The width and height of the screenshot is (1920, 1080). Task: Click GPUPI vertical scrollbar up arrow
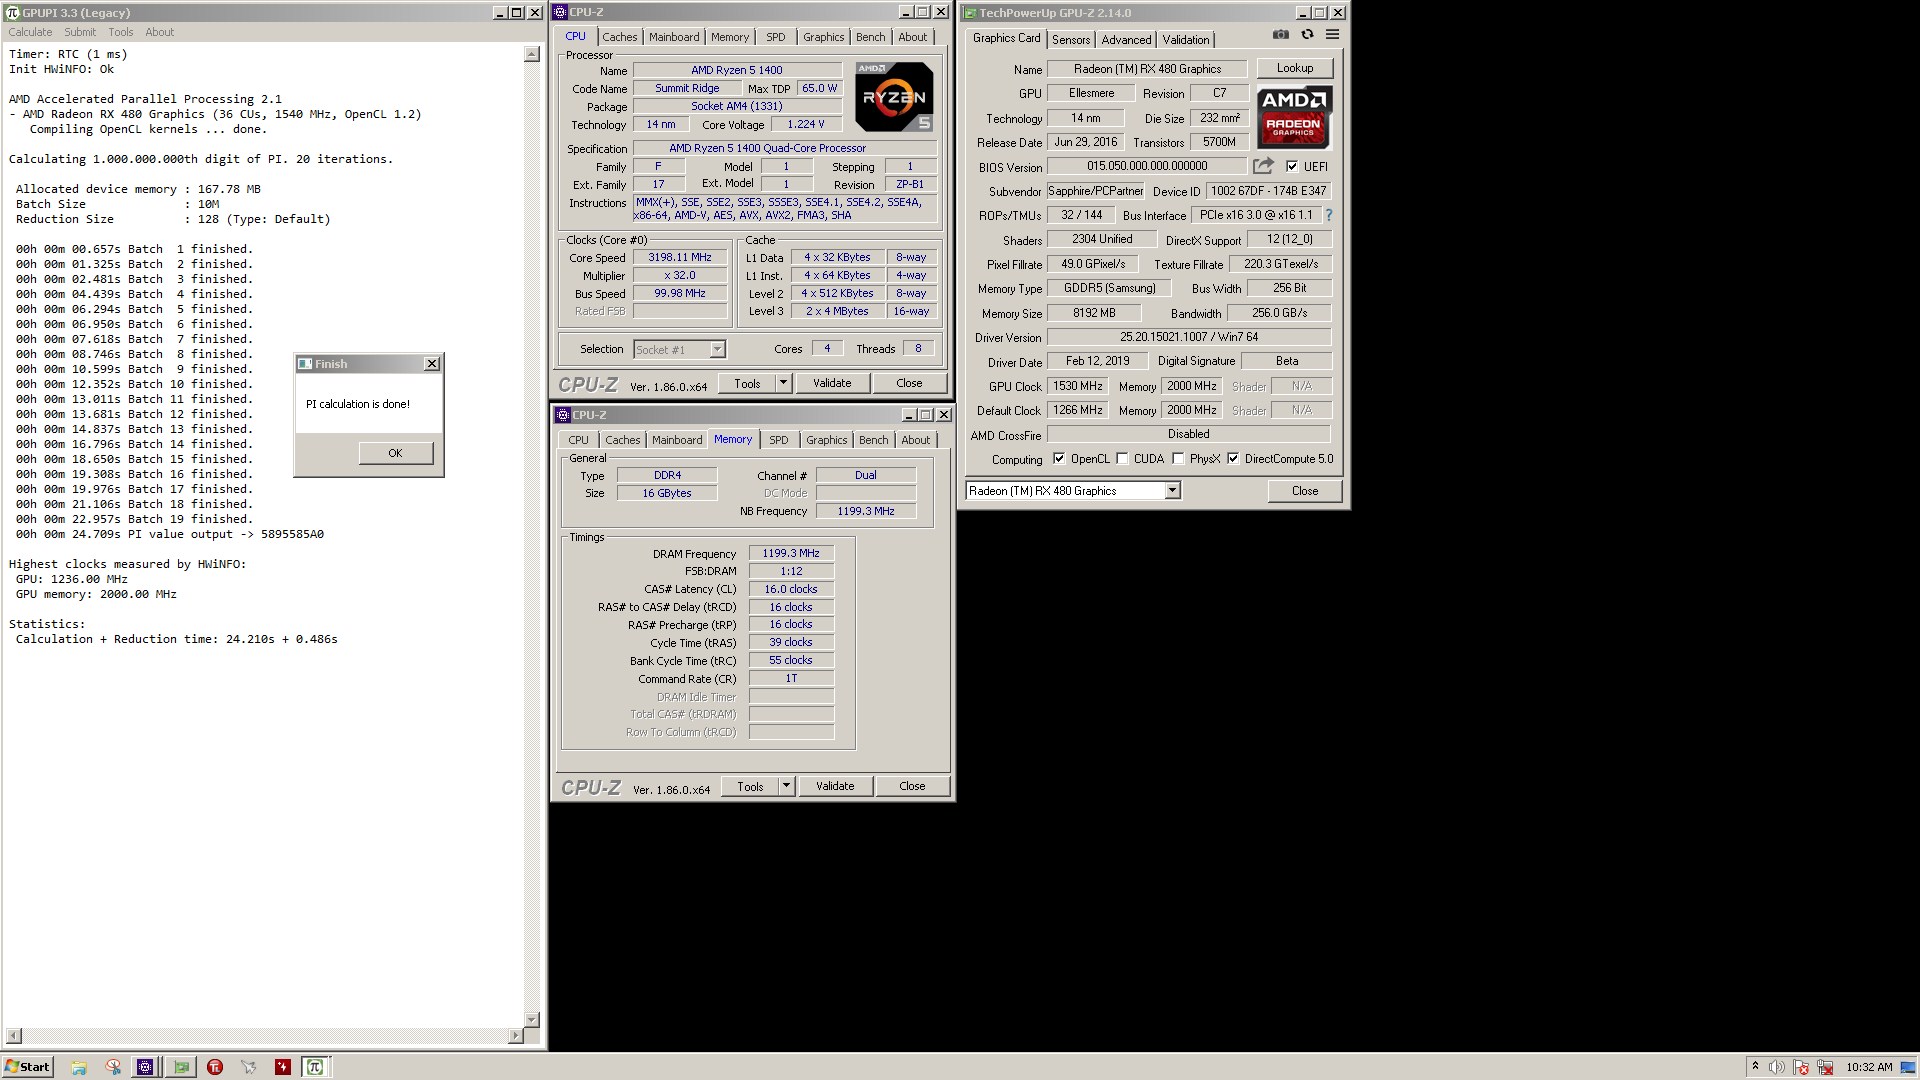point(532,54)
